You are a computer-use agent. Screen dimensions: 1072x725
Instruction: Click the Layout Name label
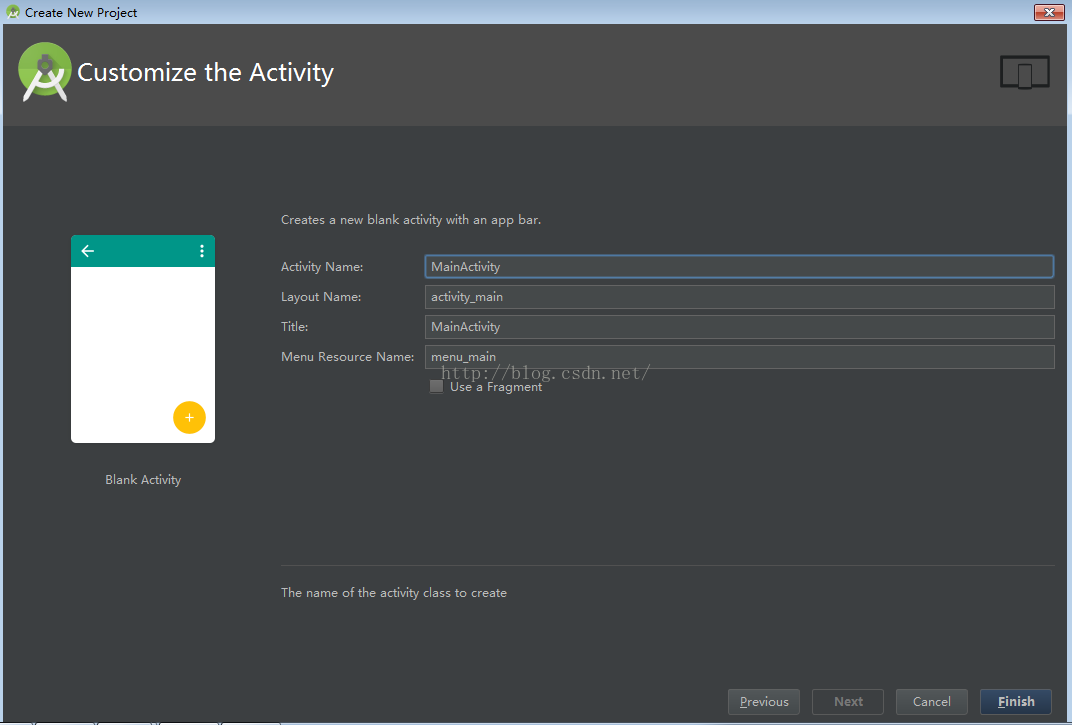(x=321, y=297)
